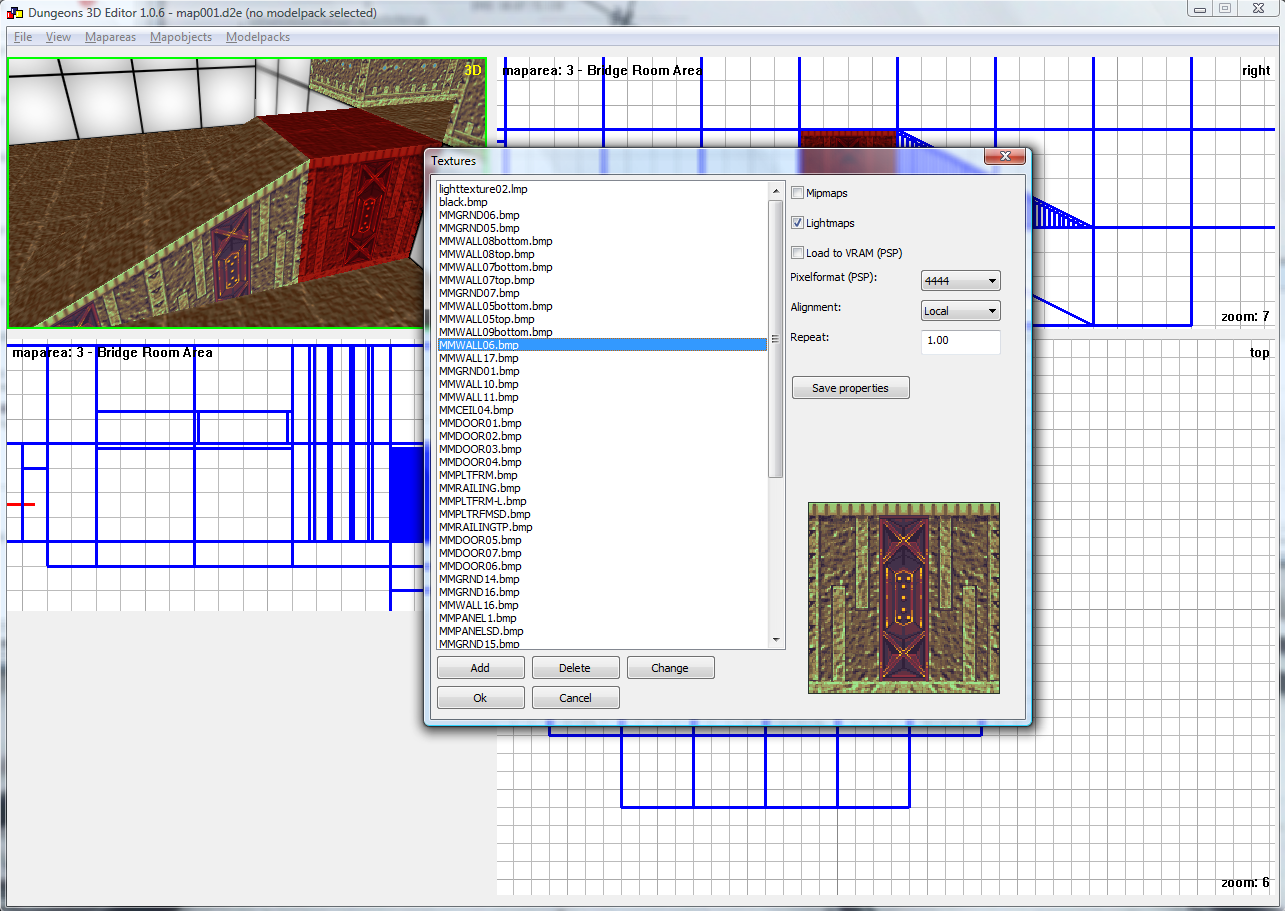Click into the Repeat value field
1285x911 pixels.
point(960,341)
